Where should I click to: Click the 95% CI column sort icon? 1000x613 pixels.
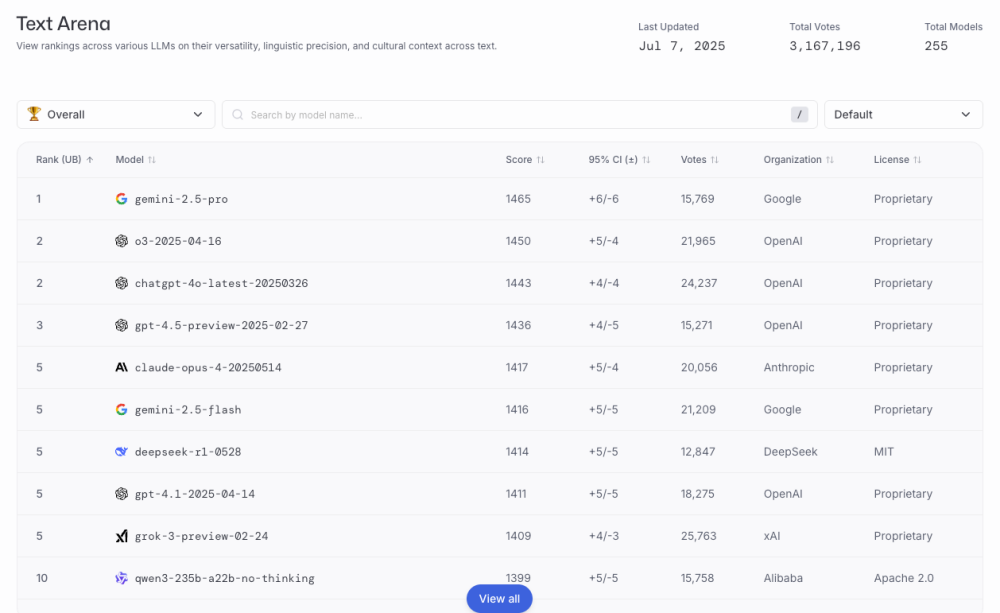click(x=646, y=159)
